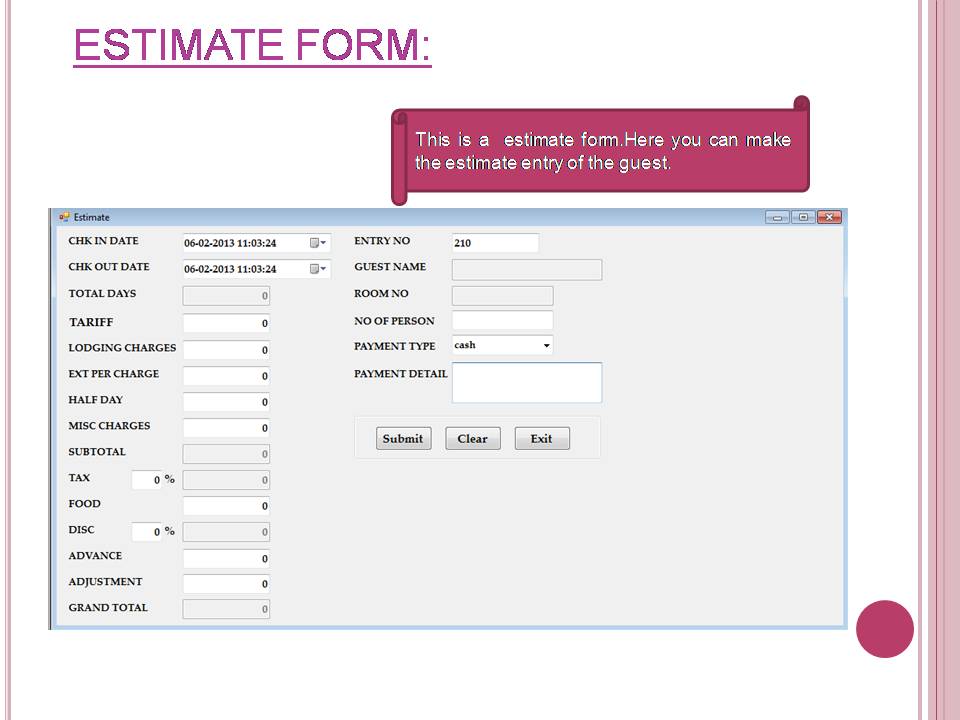Click the TARIFF input field

coord(226,323)
